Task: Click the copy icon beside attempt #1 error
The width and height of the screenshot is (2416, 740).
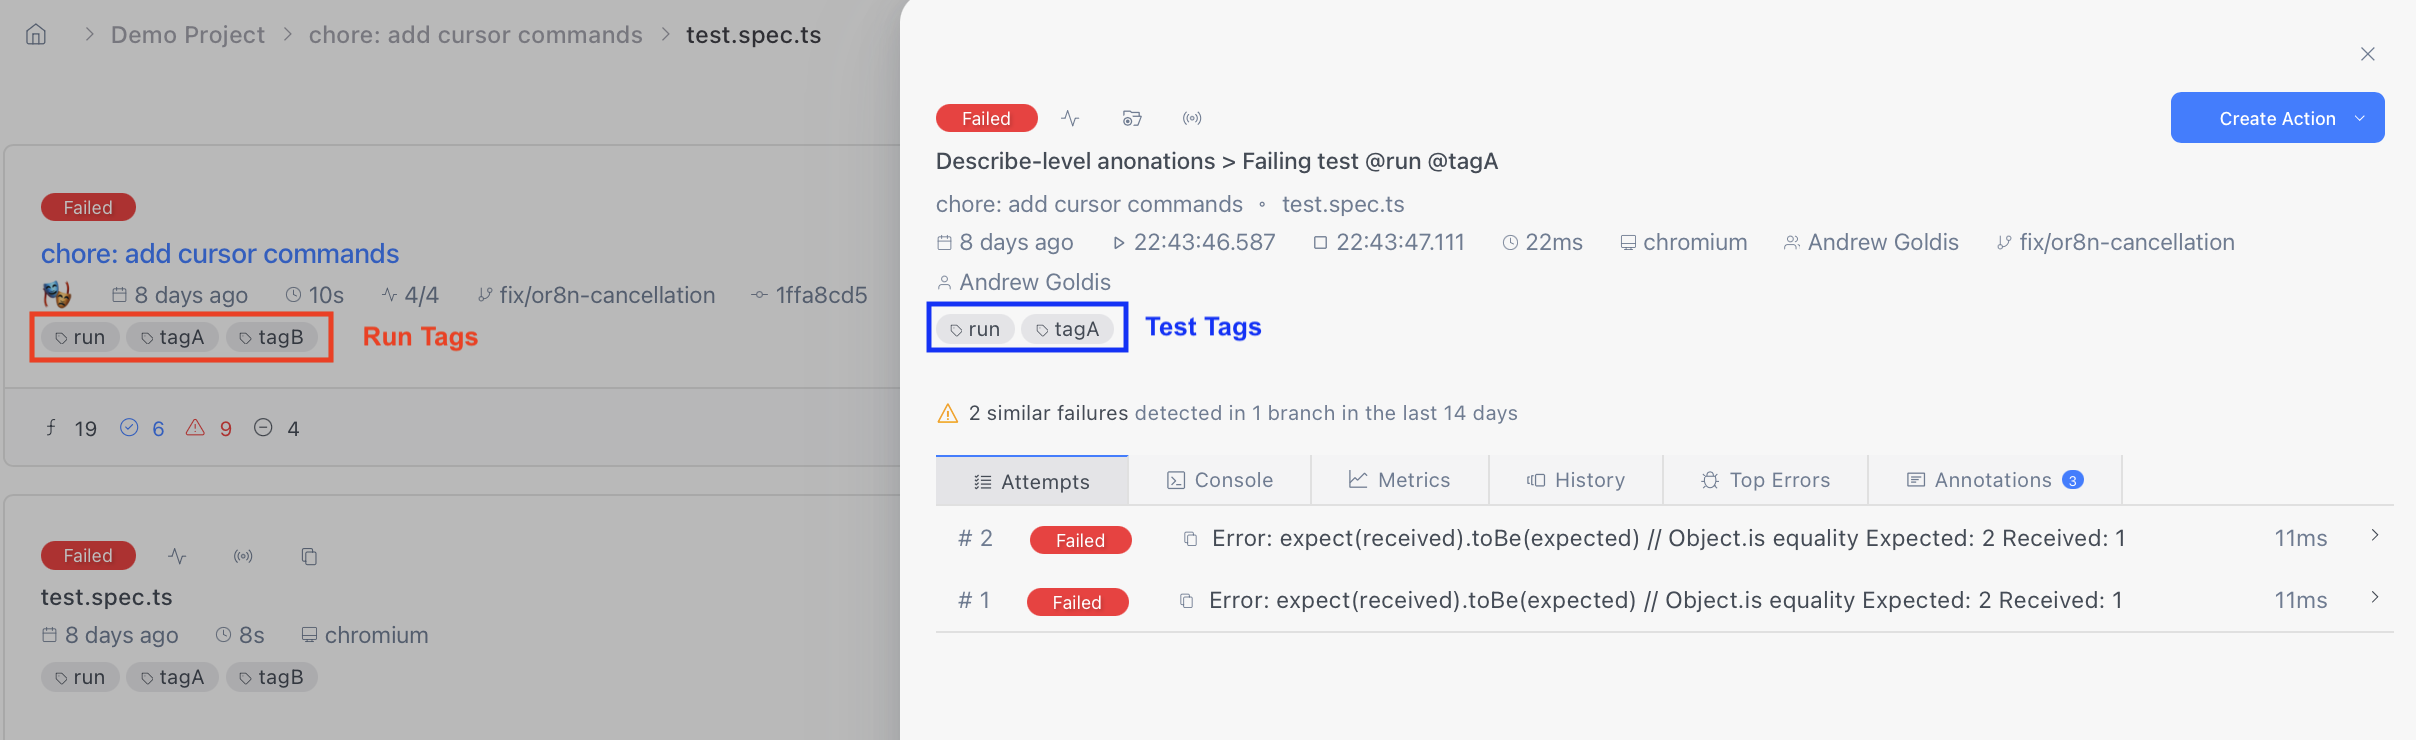Action: pos(1187,601)
